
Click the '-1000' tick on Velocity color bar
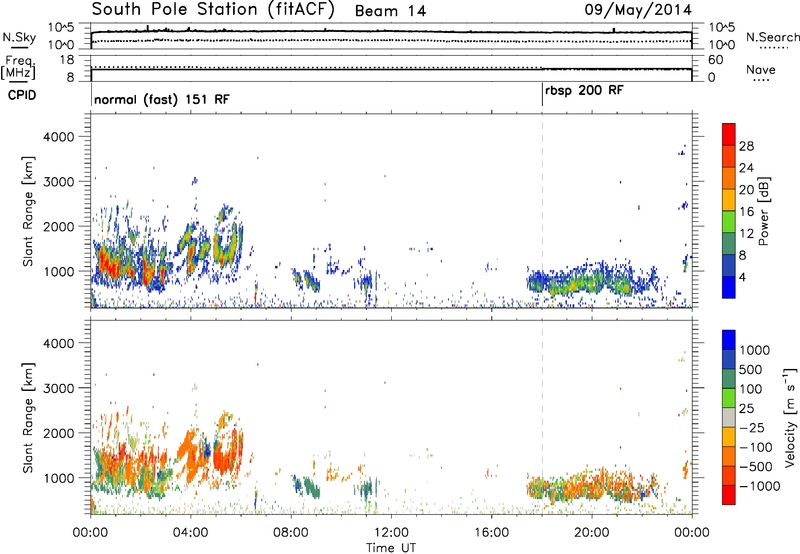pyautogui.click(x=759, y=486)
